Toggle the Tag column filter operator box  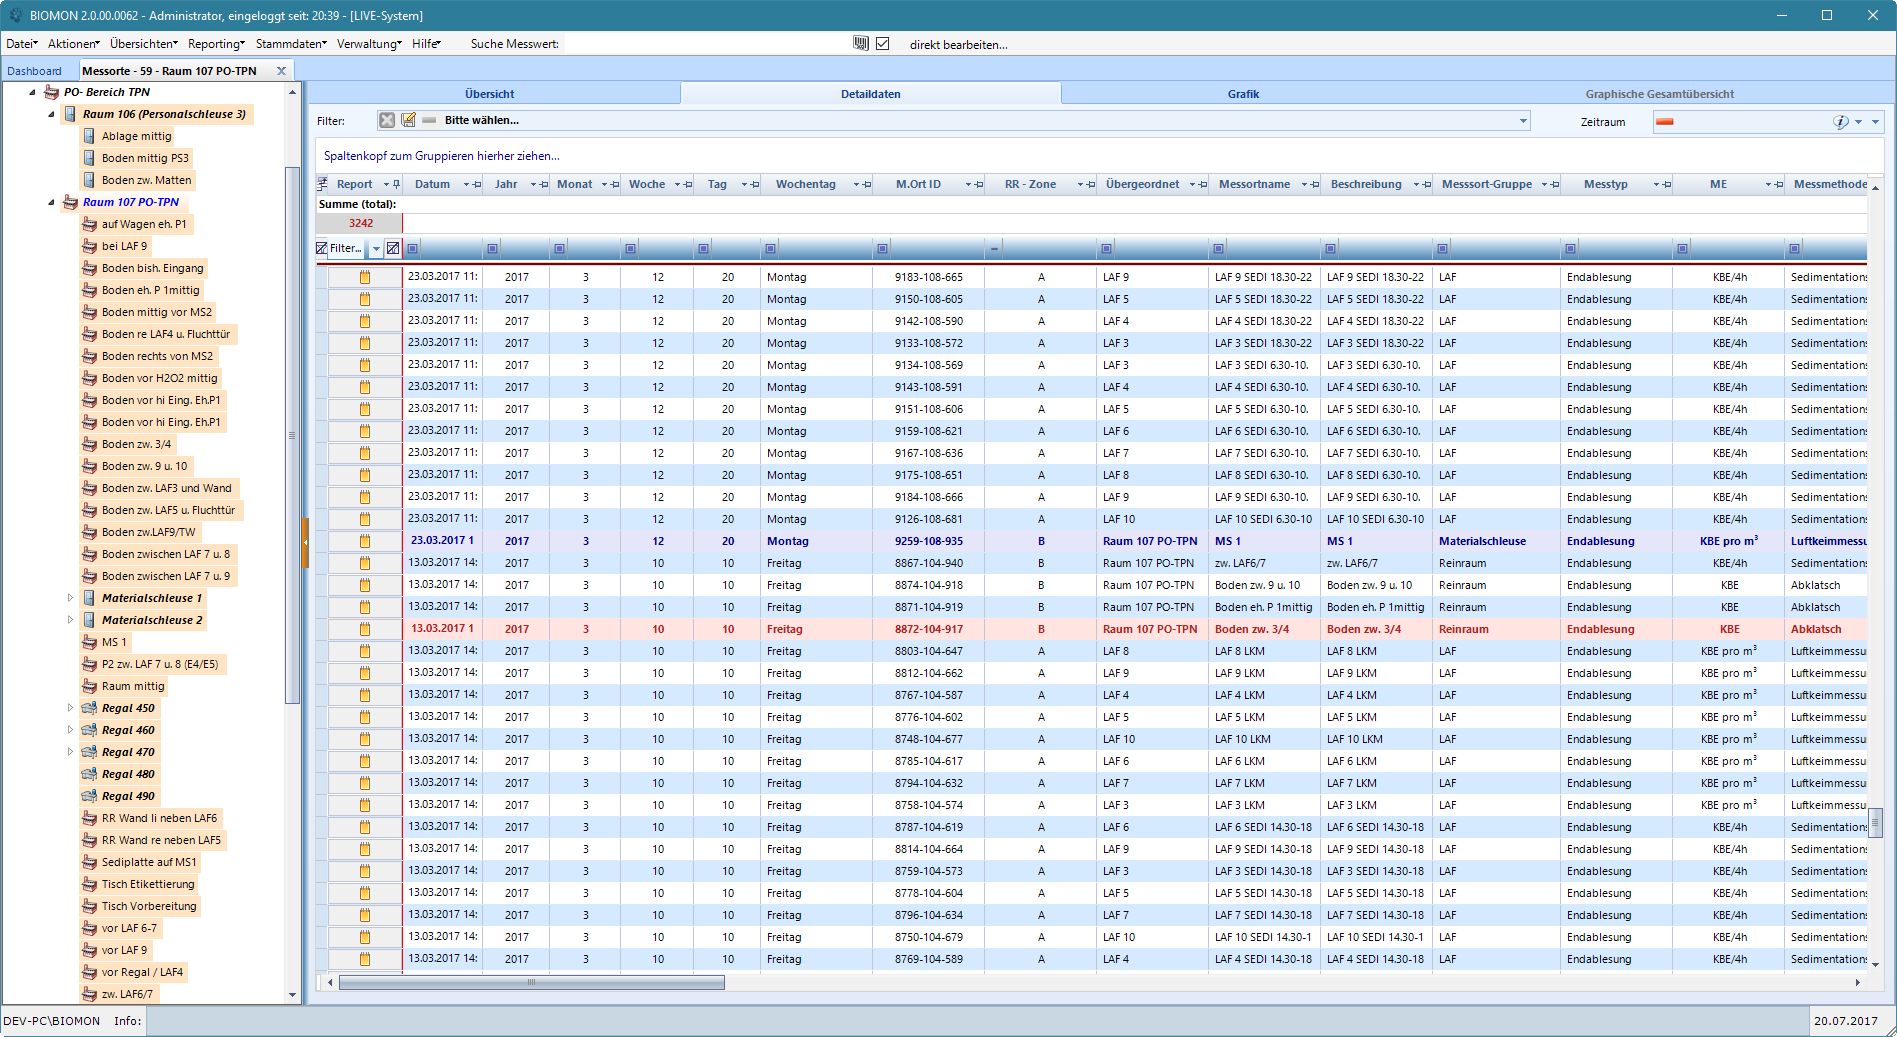coord(703,248)
